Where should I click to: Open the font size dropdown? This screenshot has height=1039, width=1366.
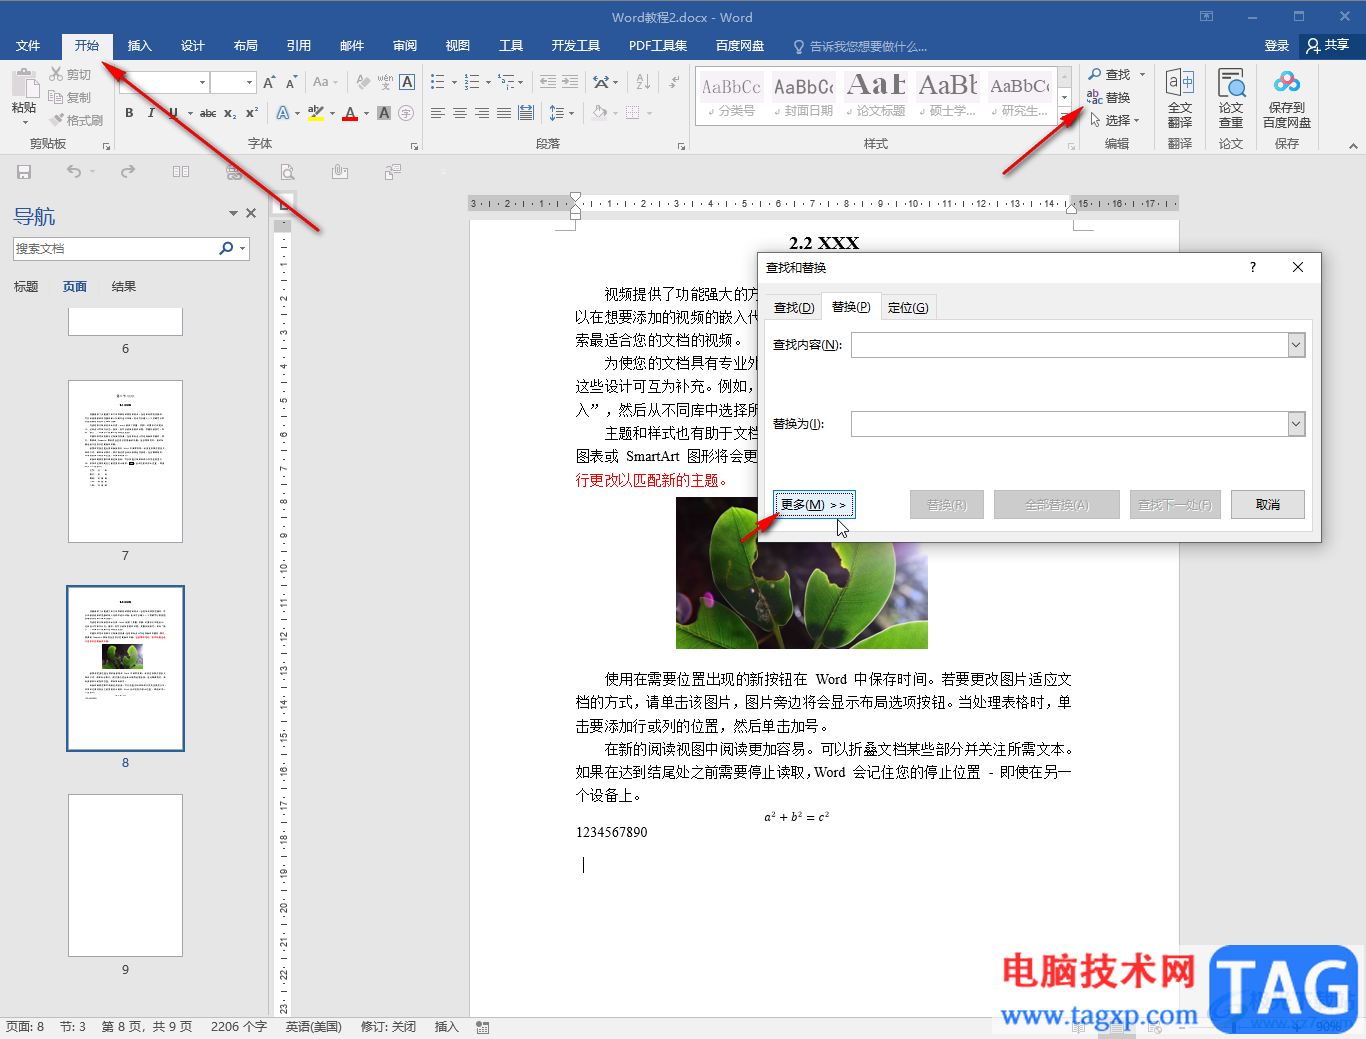click(x=250, y=82)
